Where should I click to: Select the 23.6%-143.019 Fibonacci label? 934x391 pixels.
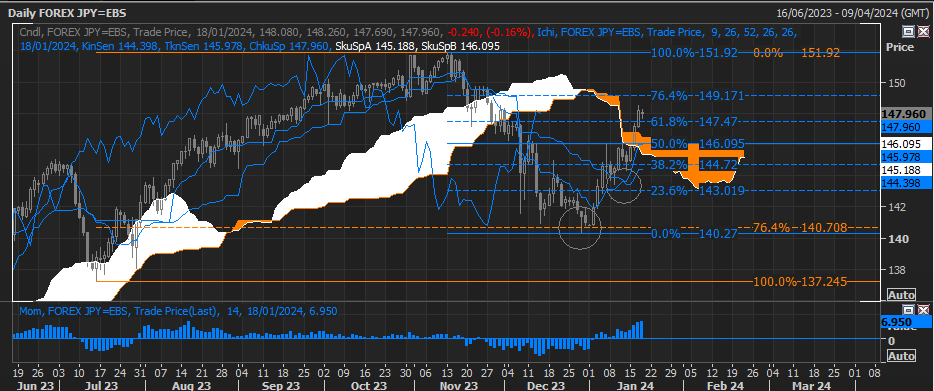(x=698, y=190)
